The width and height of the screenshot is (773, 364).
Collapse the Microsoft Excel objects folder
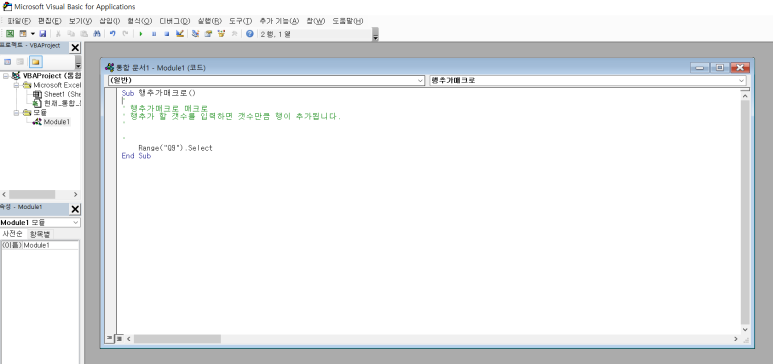16,85
